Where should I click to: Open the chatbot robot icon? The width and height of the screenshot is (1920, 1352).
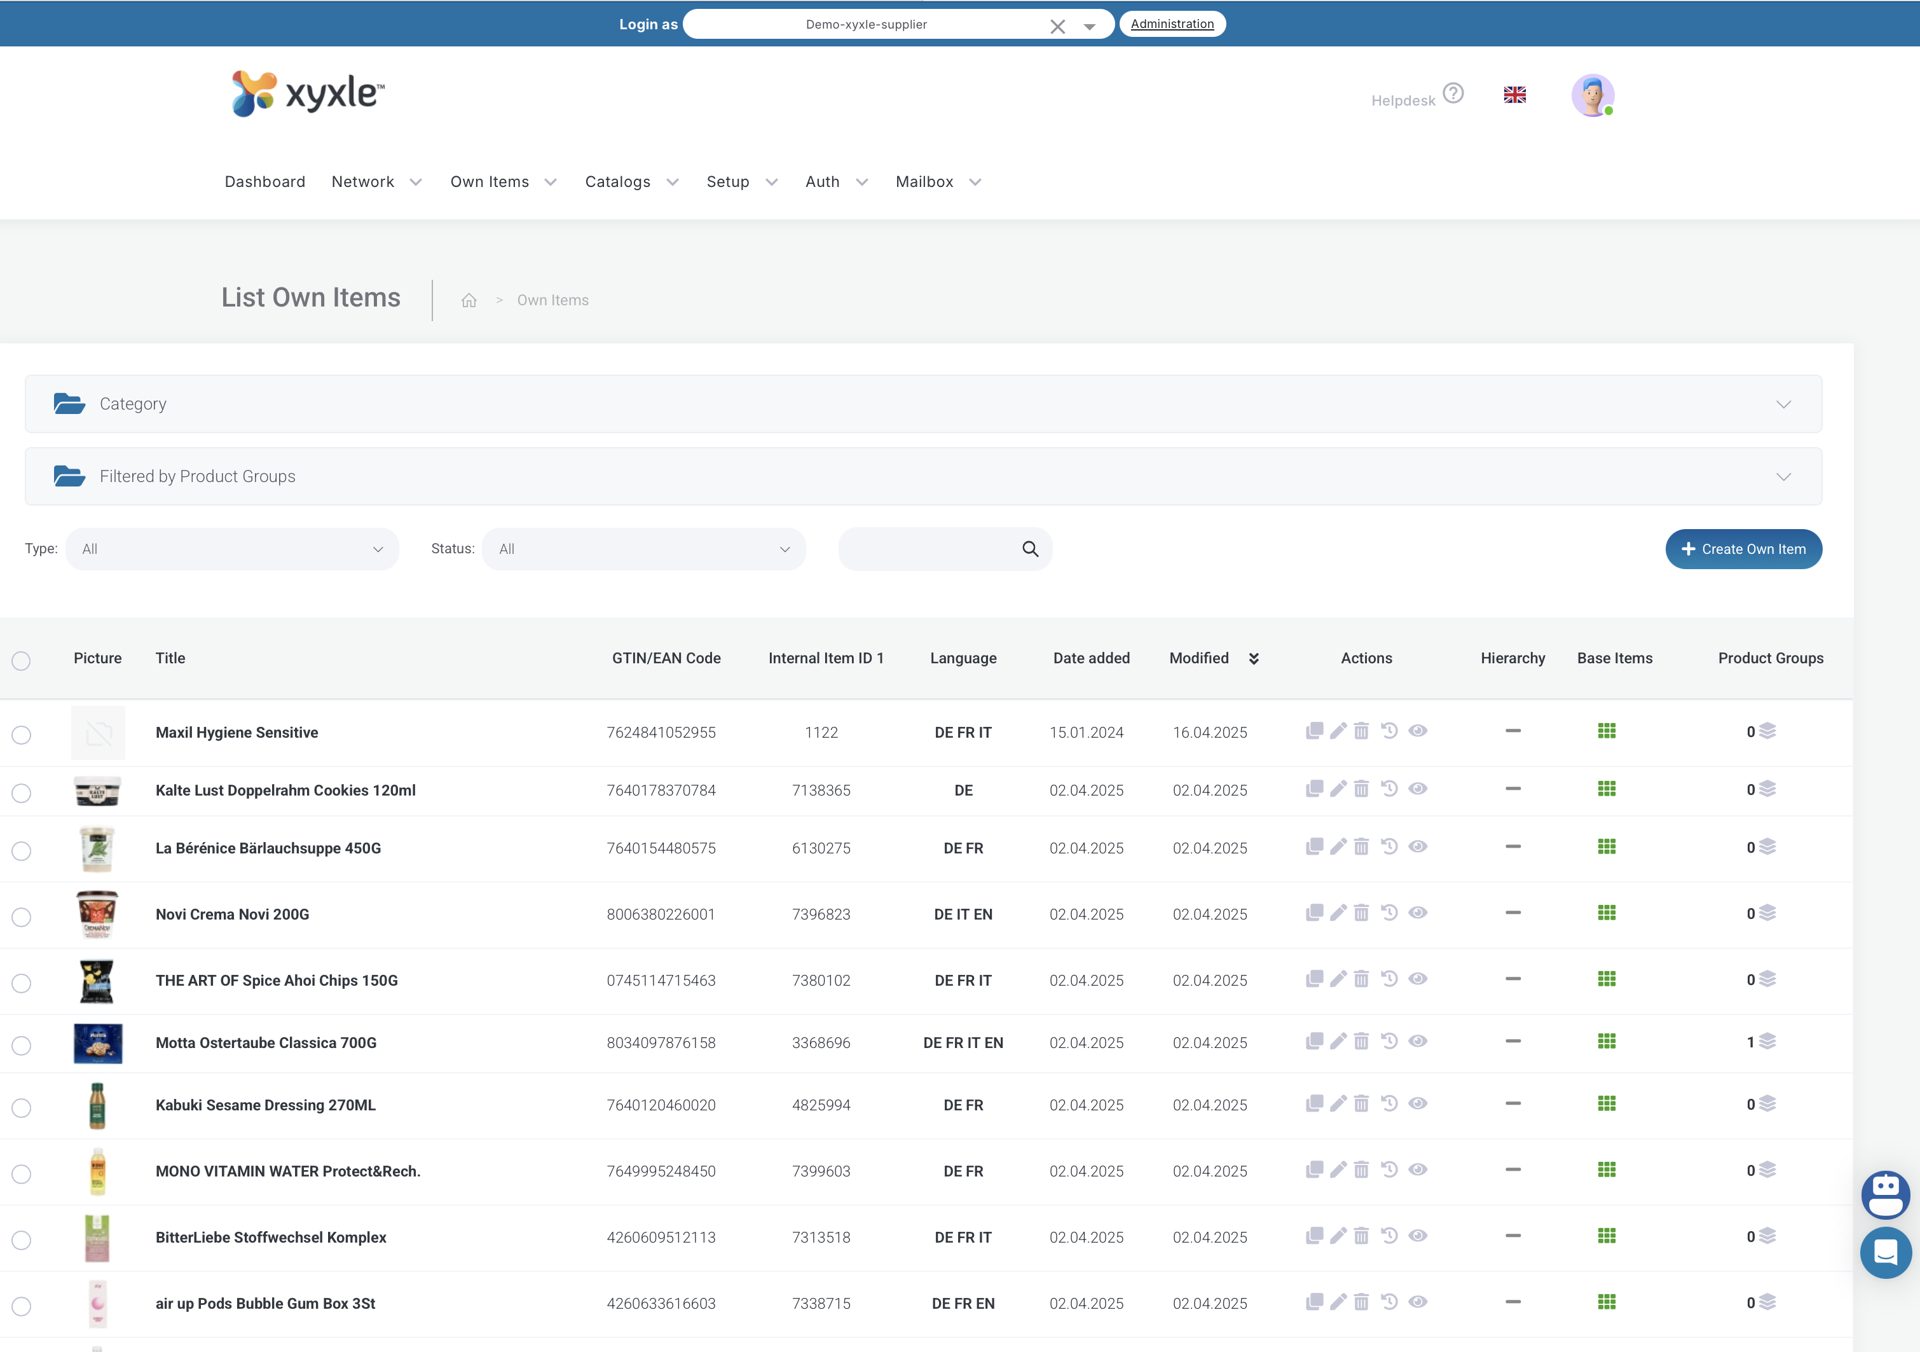1885,1193
